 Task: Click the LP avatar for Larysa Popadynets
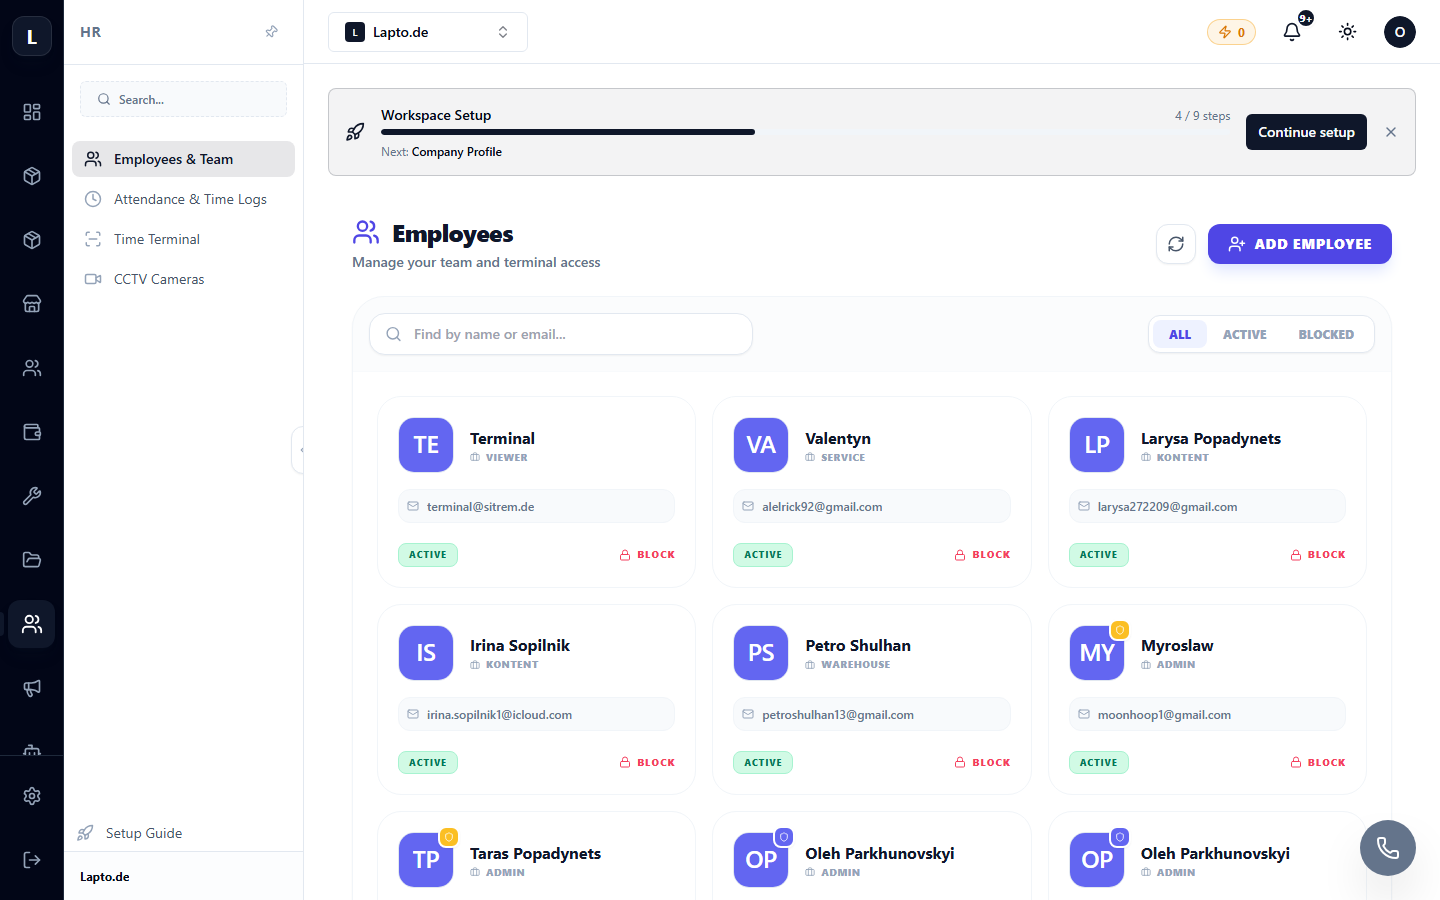click(x=1097, y=445)
